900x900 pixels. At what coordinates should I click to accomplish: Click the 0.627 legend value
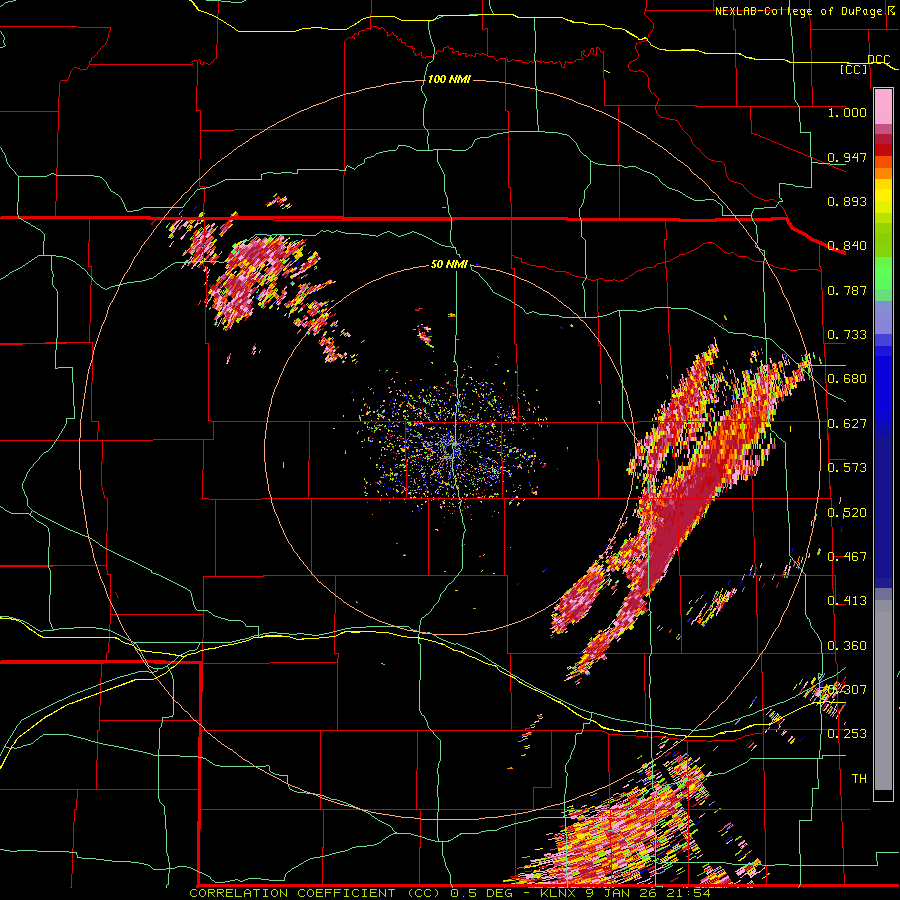tap(847, 424)
